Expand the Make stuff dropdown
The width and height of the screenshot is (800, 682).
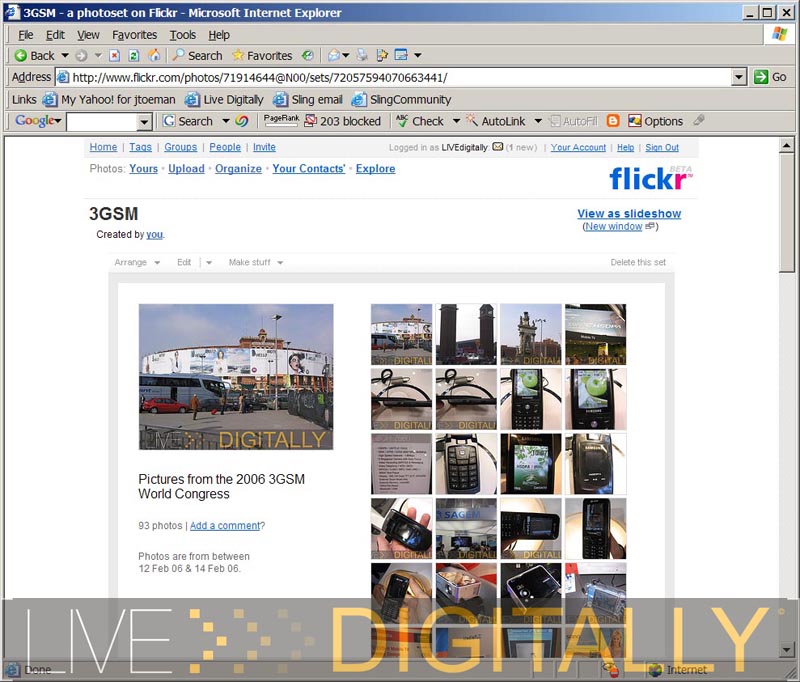coord(255,263)
